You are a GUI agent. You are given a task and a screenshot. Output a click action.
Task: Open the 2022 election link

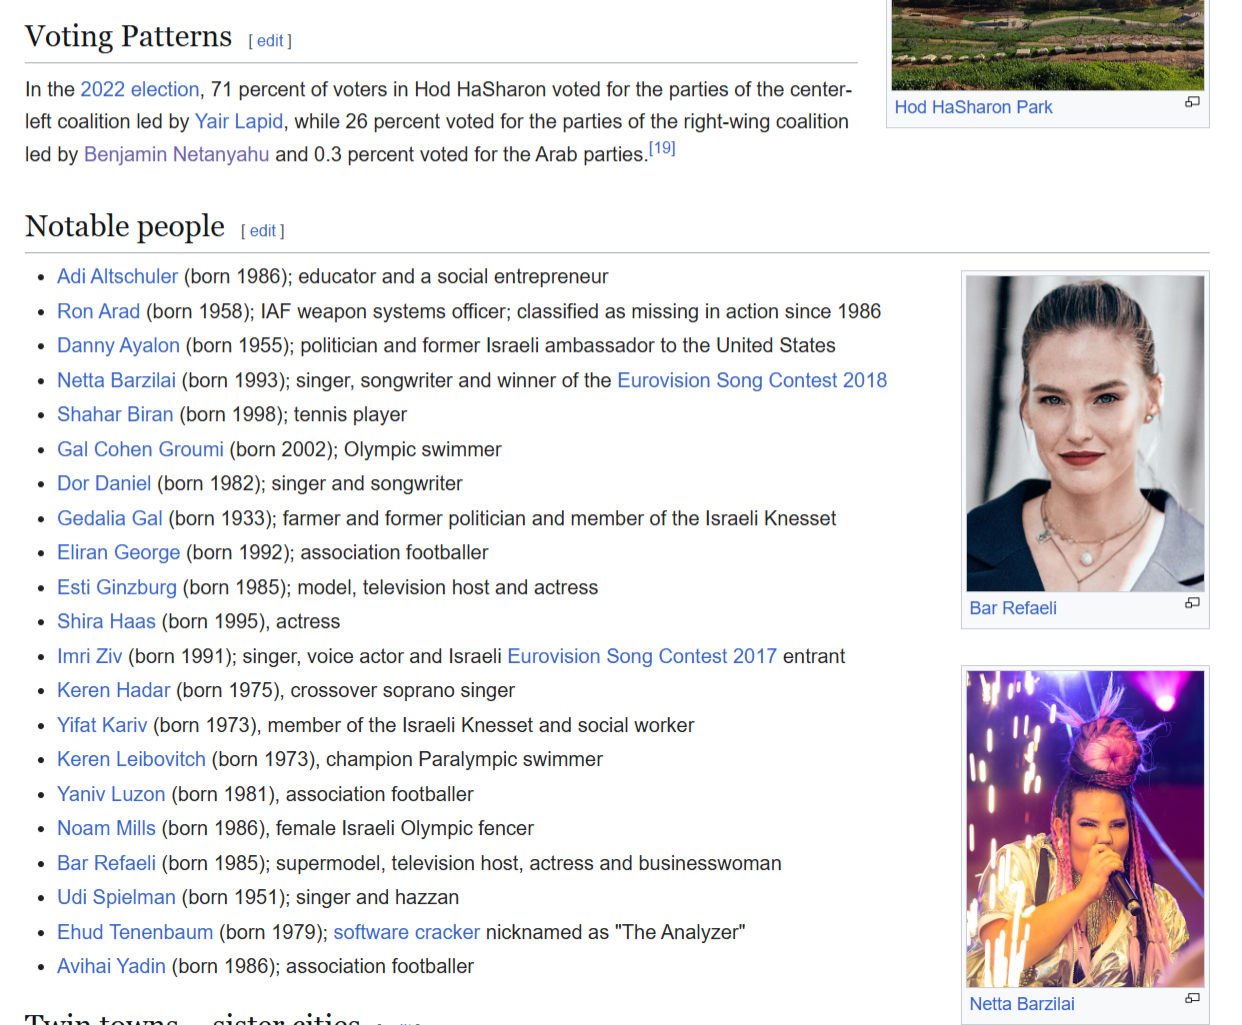coord(140,89)
